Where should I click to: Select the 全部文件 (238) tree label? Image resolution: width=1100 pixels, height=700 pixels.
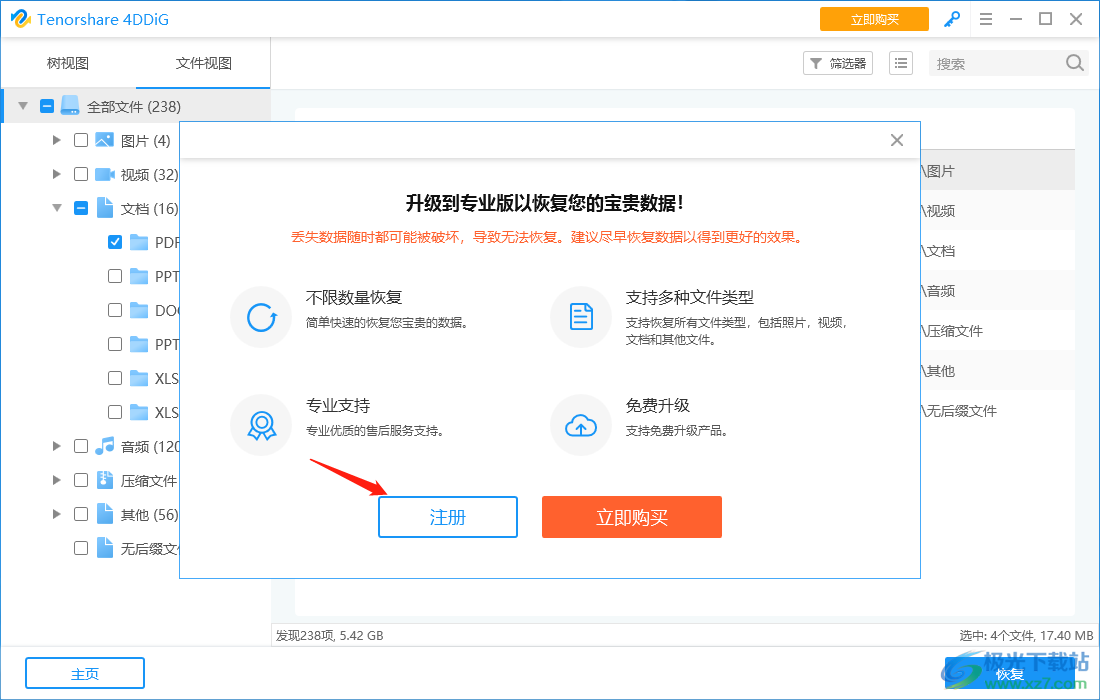pyautogui.click(x=134, y=107)
